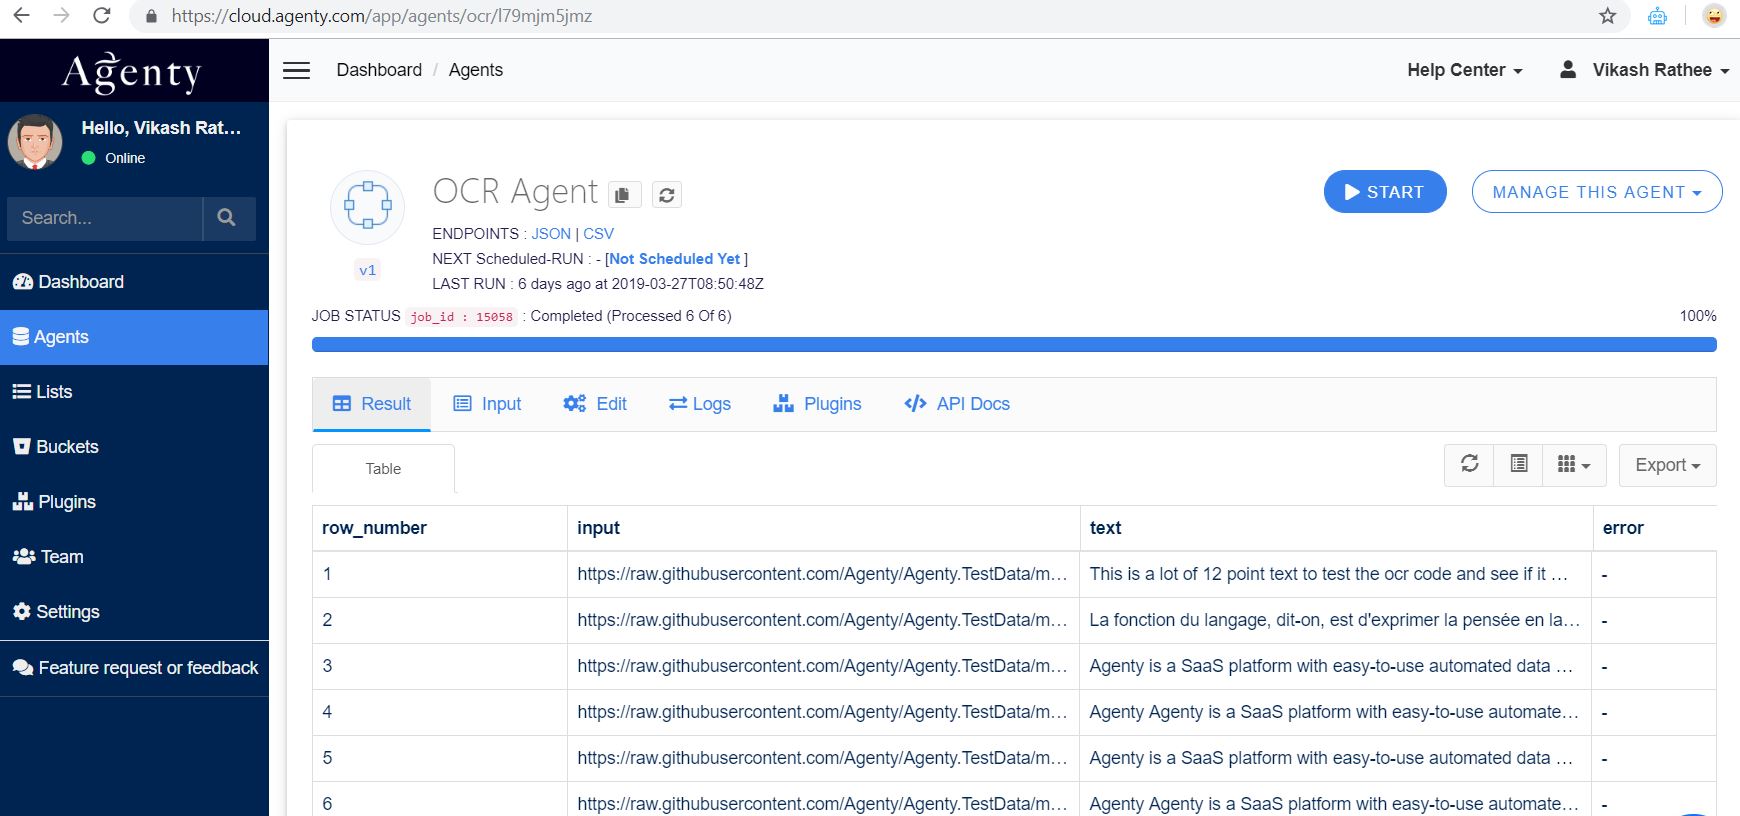This screenshot has width=1740, height=816.
Task: Open the Logs tab
Action: click(700, 404)
